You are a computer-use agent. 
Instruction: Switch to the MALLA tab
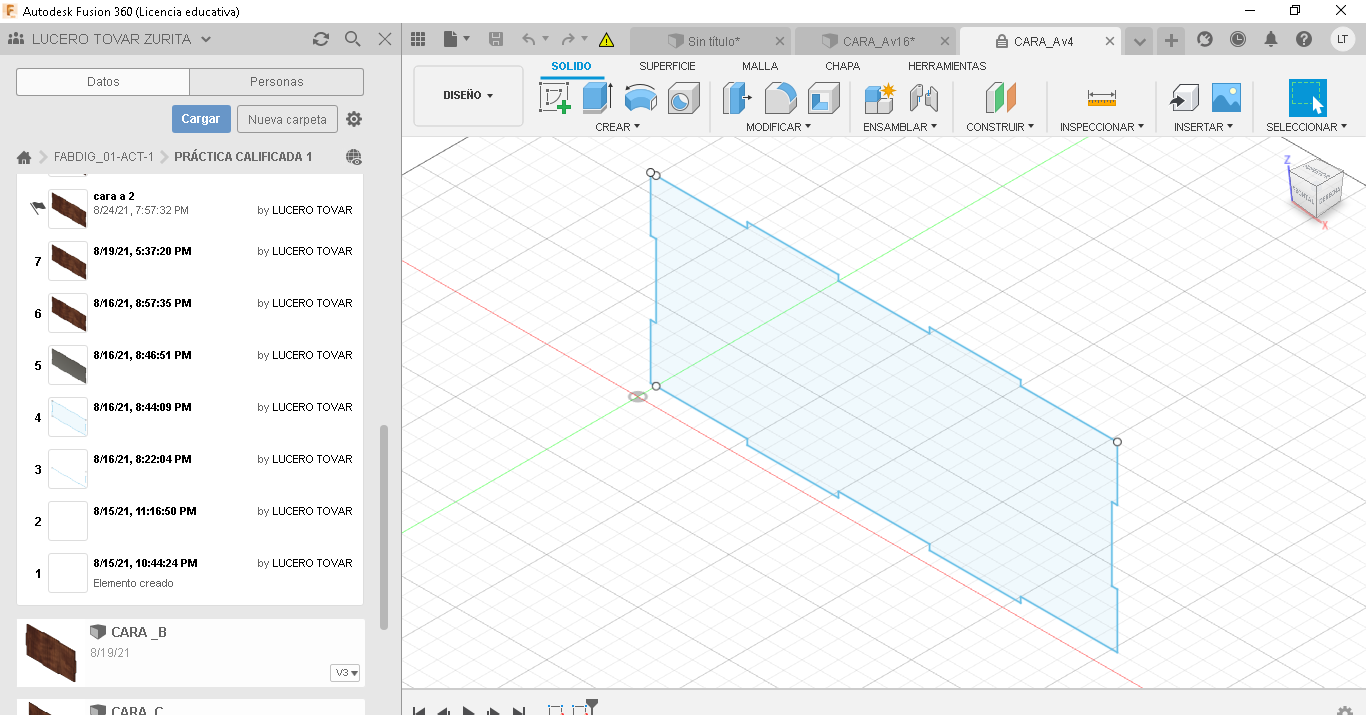point(759,66)
